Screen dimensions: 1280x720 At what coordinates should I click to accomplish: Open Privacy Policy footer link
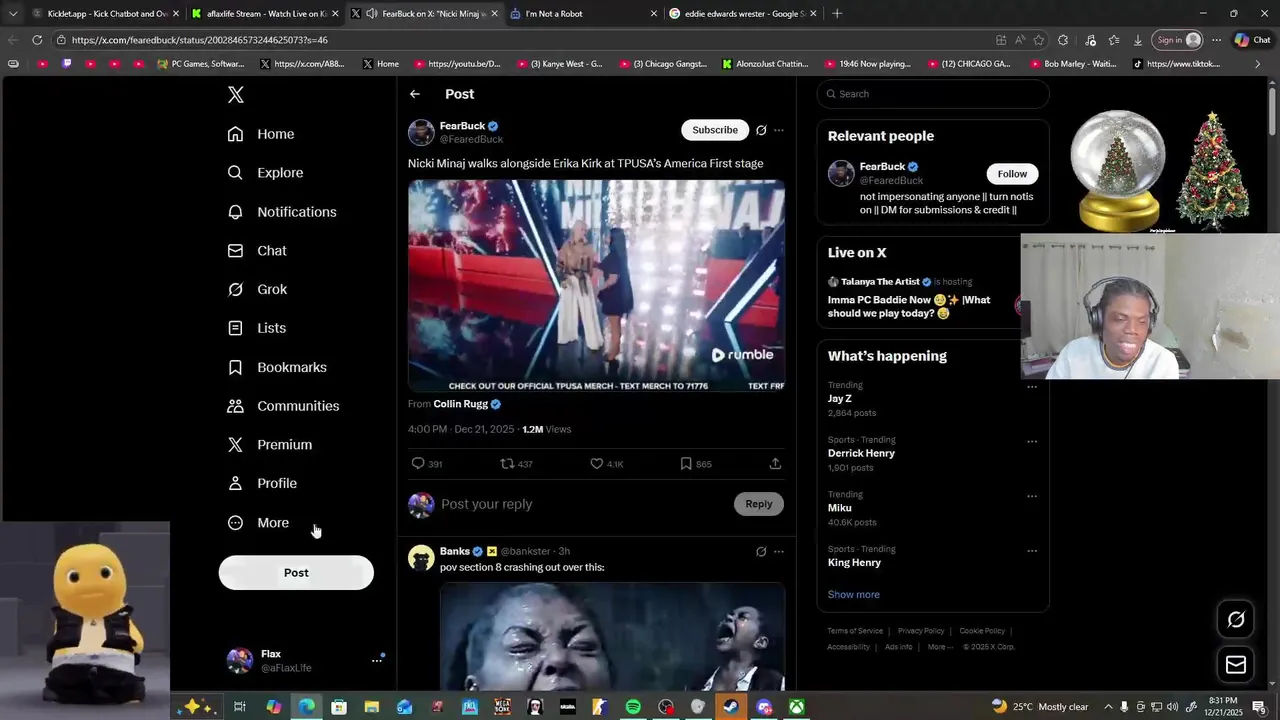point(921,631)
